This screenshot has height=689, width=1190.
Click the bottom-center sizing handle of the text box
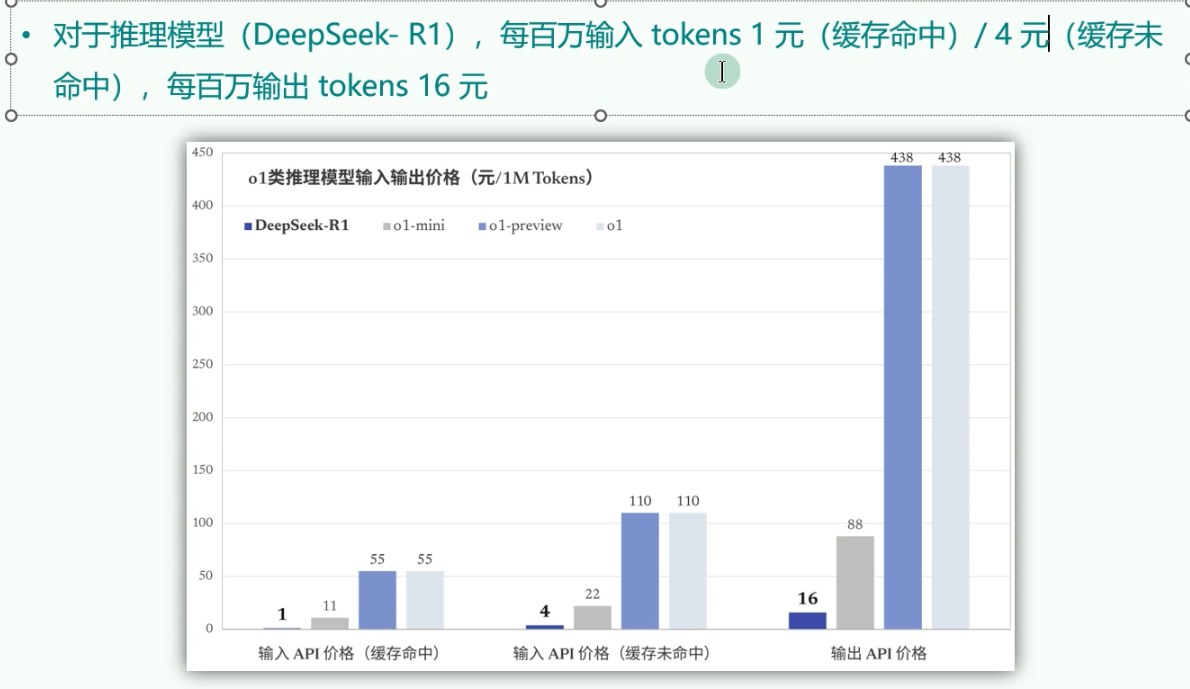point(600,115)
